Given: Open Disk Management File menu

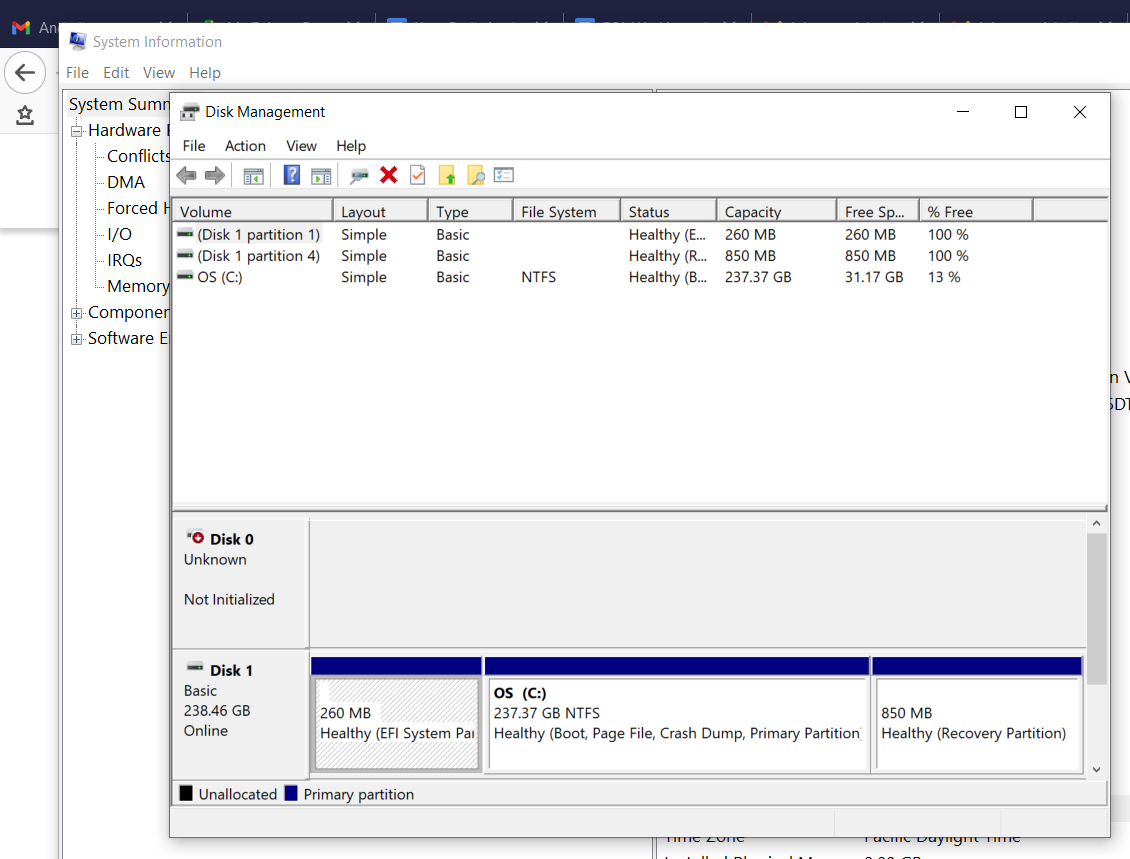Looking at the screenshot, I should click(x=194, y=146).
